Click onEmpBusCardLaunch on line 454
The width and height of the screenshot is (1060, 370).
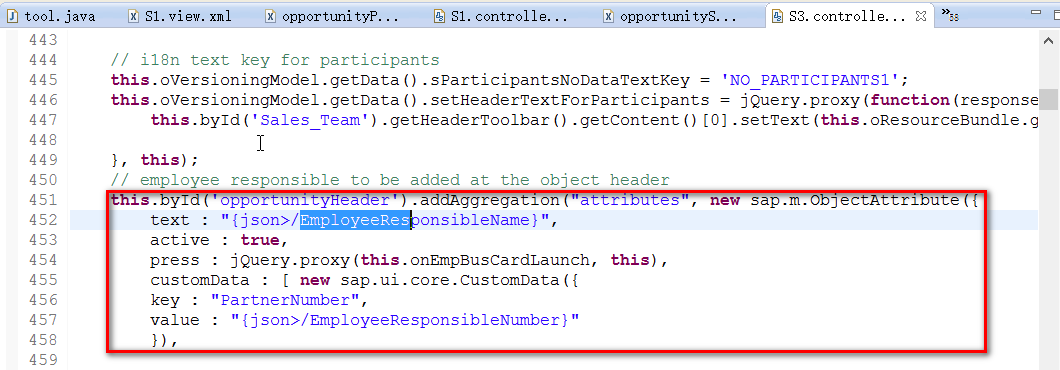500,260
